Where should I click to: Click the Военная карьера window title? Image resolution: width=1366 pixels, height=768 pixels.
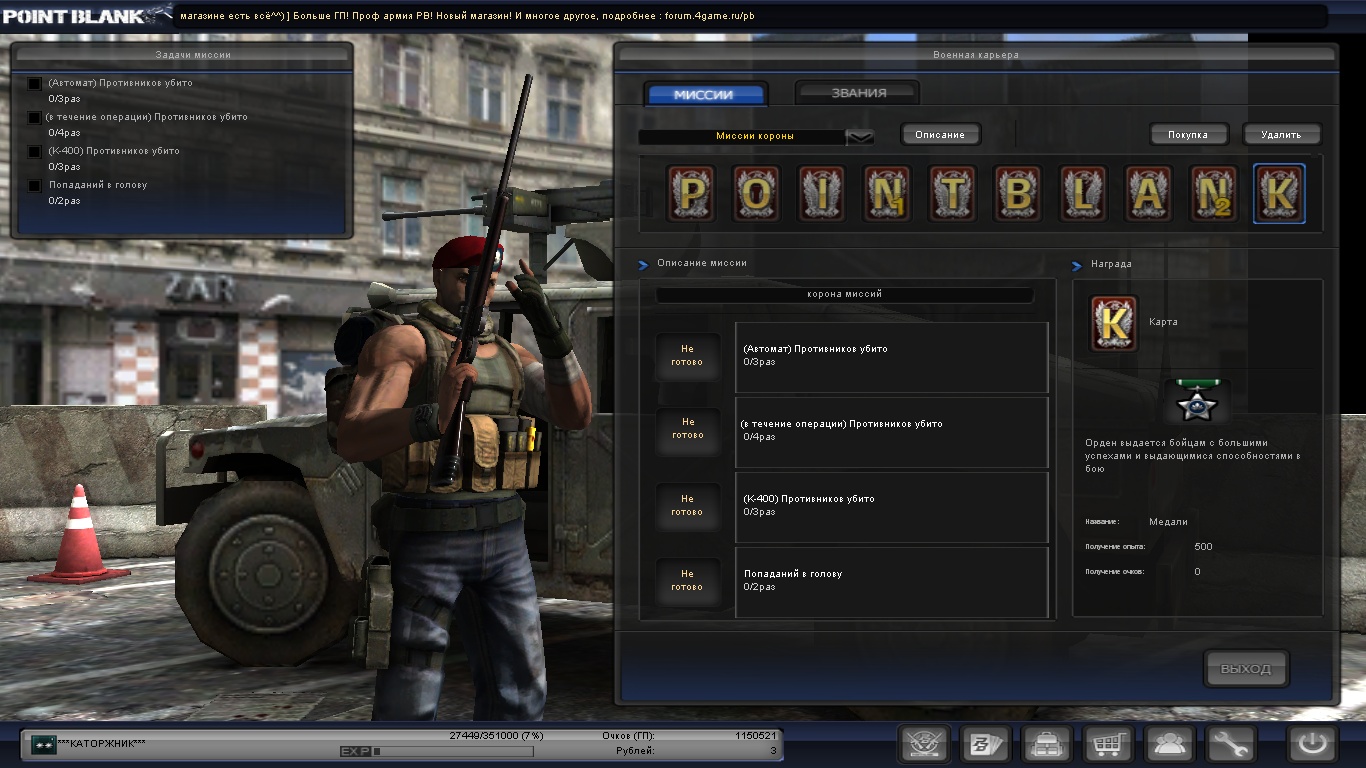tap(975, 55)
